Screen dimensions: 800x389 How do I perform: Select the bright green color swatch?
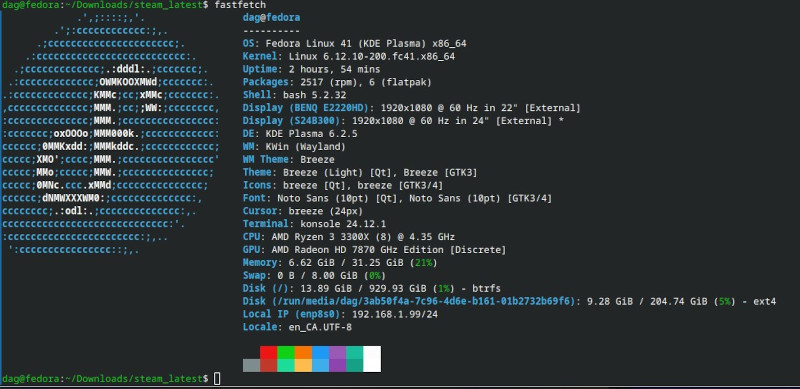286,352
